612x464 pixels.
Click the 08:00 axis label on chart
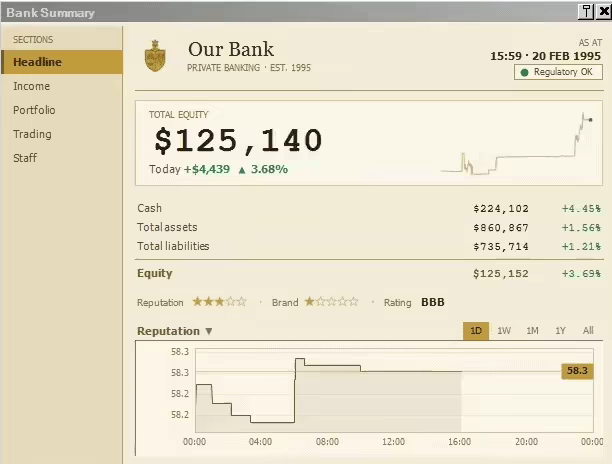coord(327,442)
